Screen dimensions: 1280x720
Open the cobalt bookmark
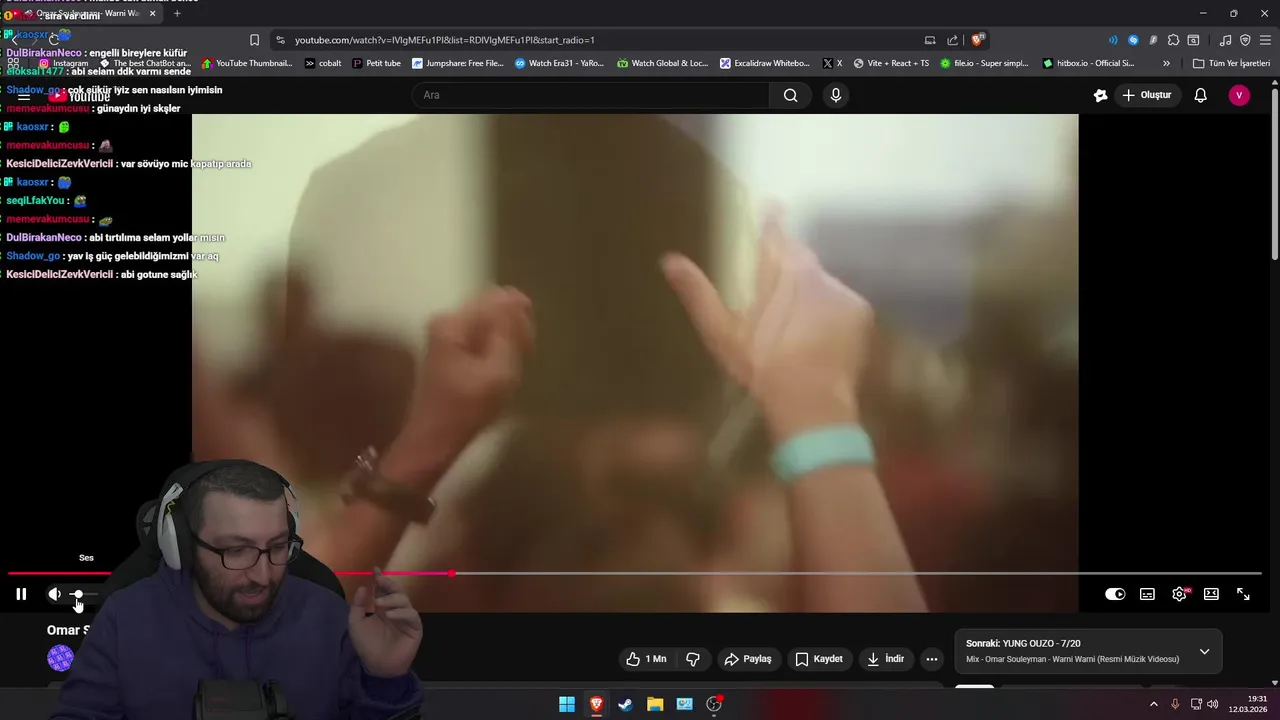click(323, 63)
